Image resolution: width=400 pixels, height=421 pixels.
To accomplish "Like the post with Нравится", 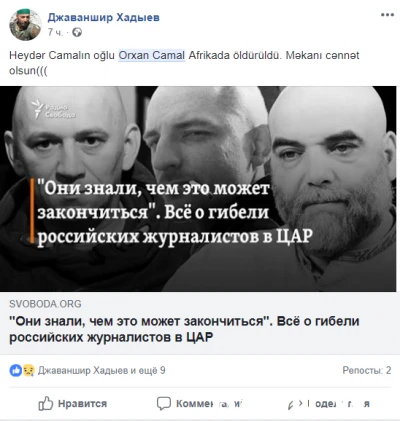I will [73, 404].
